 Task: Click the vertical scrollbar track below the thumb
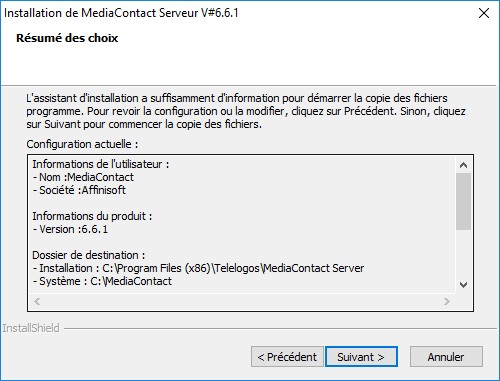click(x=463, y=253)
